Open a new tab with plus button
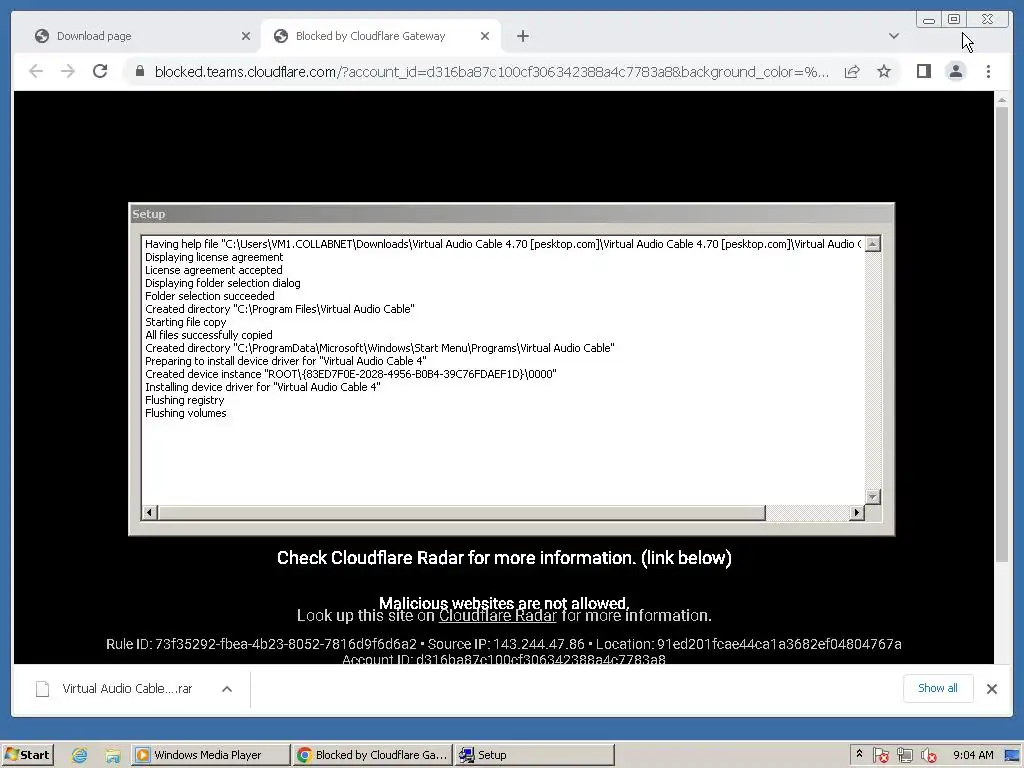This screenshot has height=768, width=1024. pos(522,36)
